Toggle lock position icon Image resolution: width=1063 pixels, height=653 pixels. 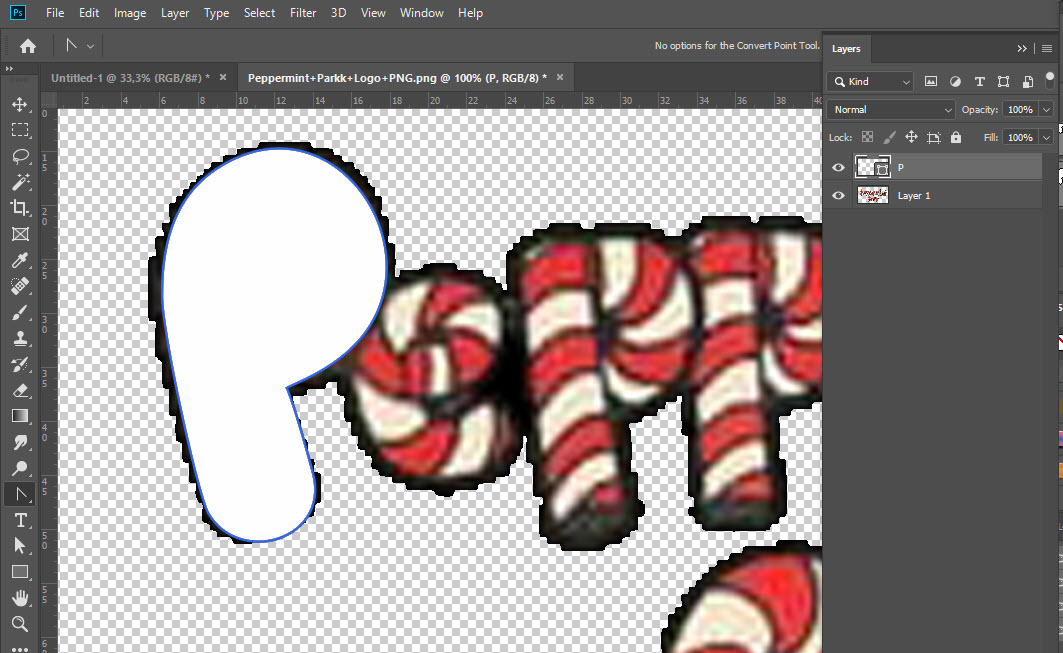pyautogui.click(x=911, y=137)
